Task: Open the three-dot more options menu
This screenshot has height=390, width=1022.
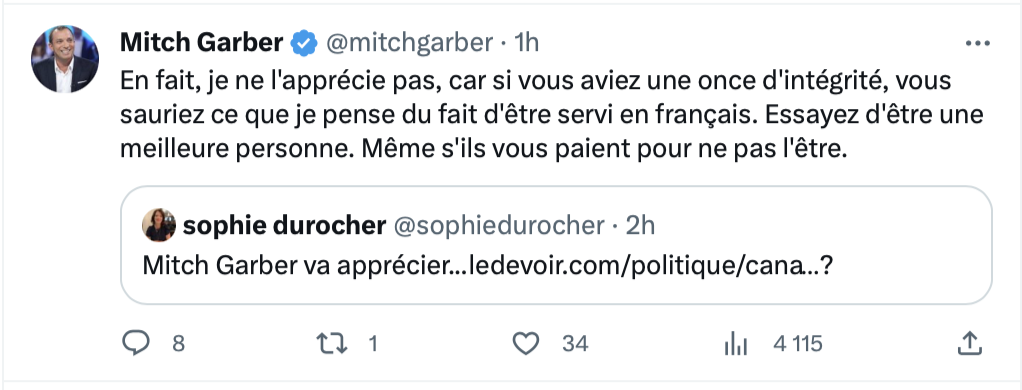Action: (978, 44)
